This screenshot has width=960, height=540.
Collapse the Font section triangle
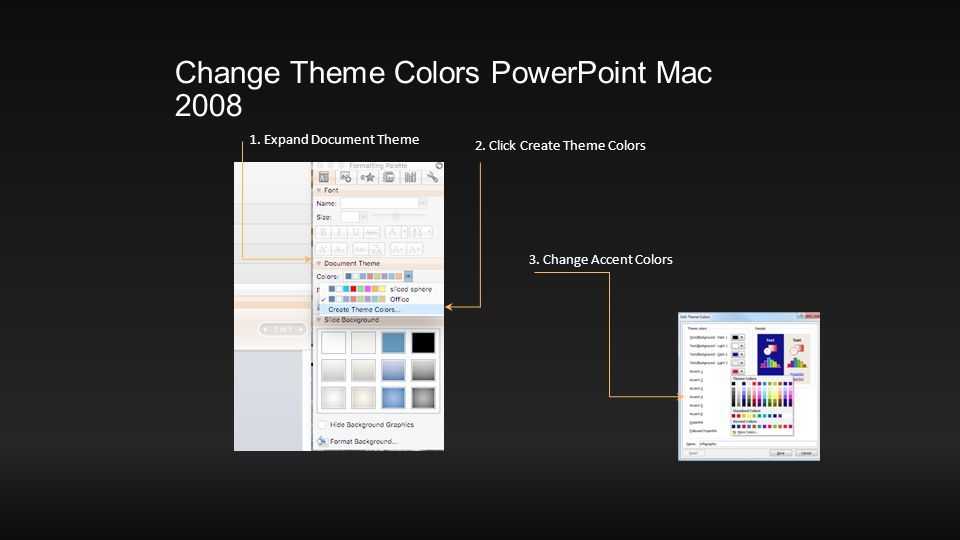point(318,190)
